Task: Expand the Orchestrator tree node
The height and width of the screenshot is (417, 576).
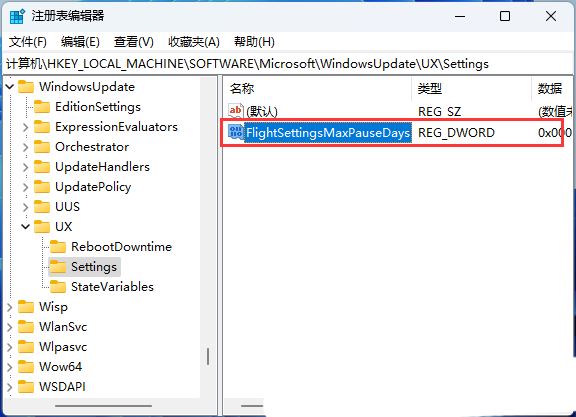Action: point(26,147)
